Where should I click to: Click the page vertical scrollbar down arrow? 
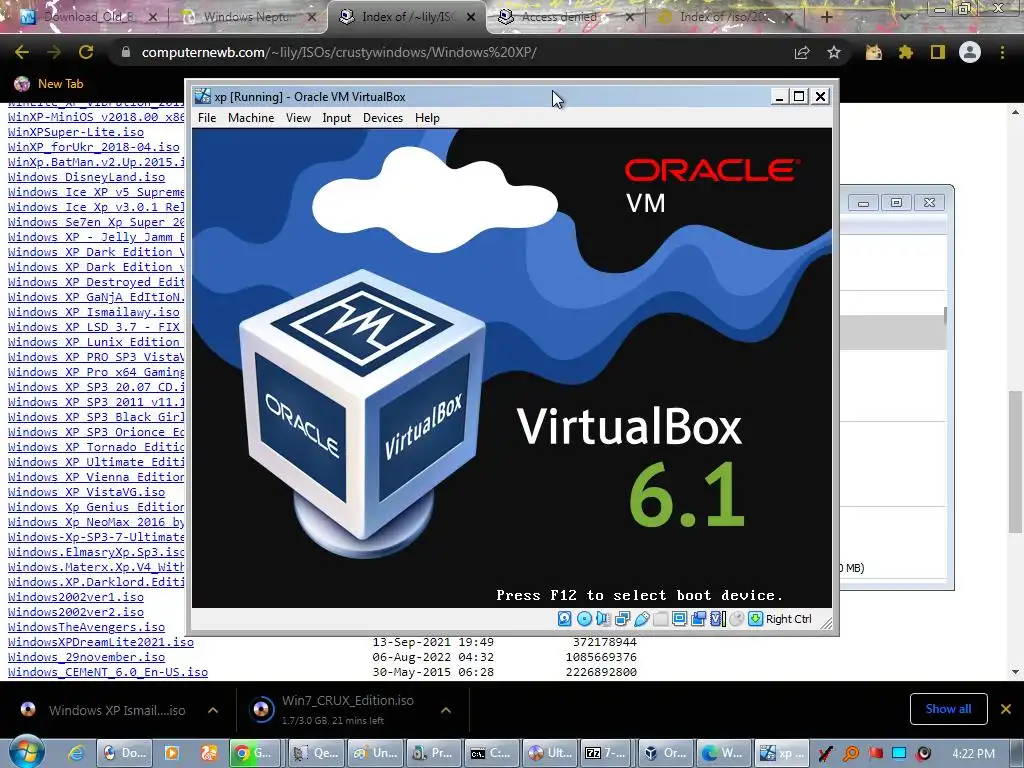[x=1015, y=672]
